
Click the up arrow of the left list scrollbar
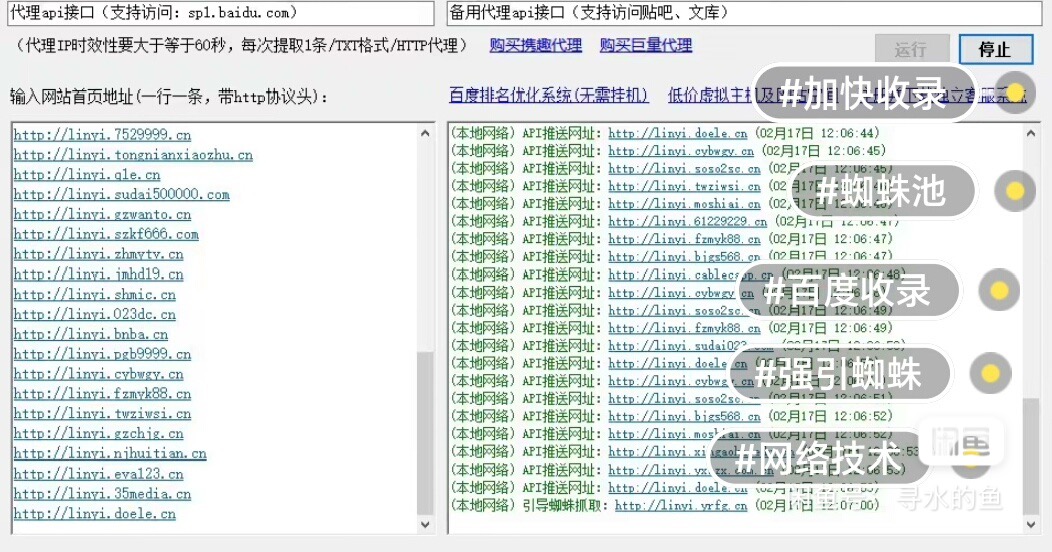pyautogui.click(x=425, y=132)
